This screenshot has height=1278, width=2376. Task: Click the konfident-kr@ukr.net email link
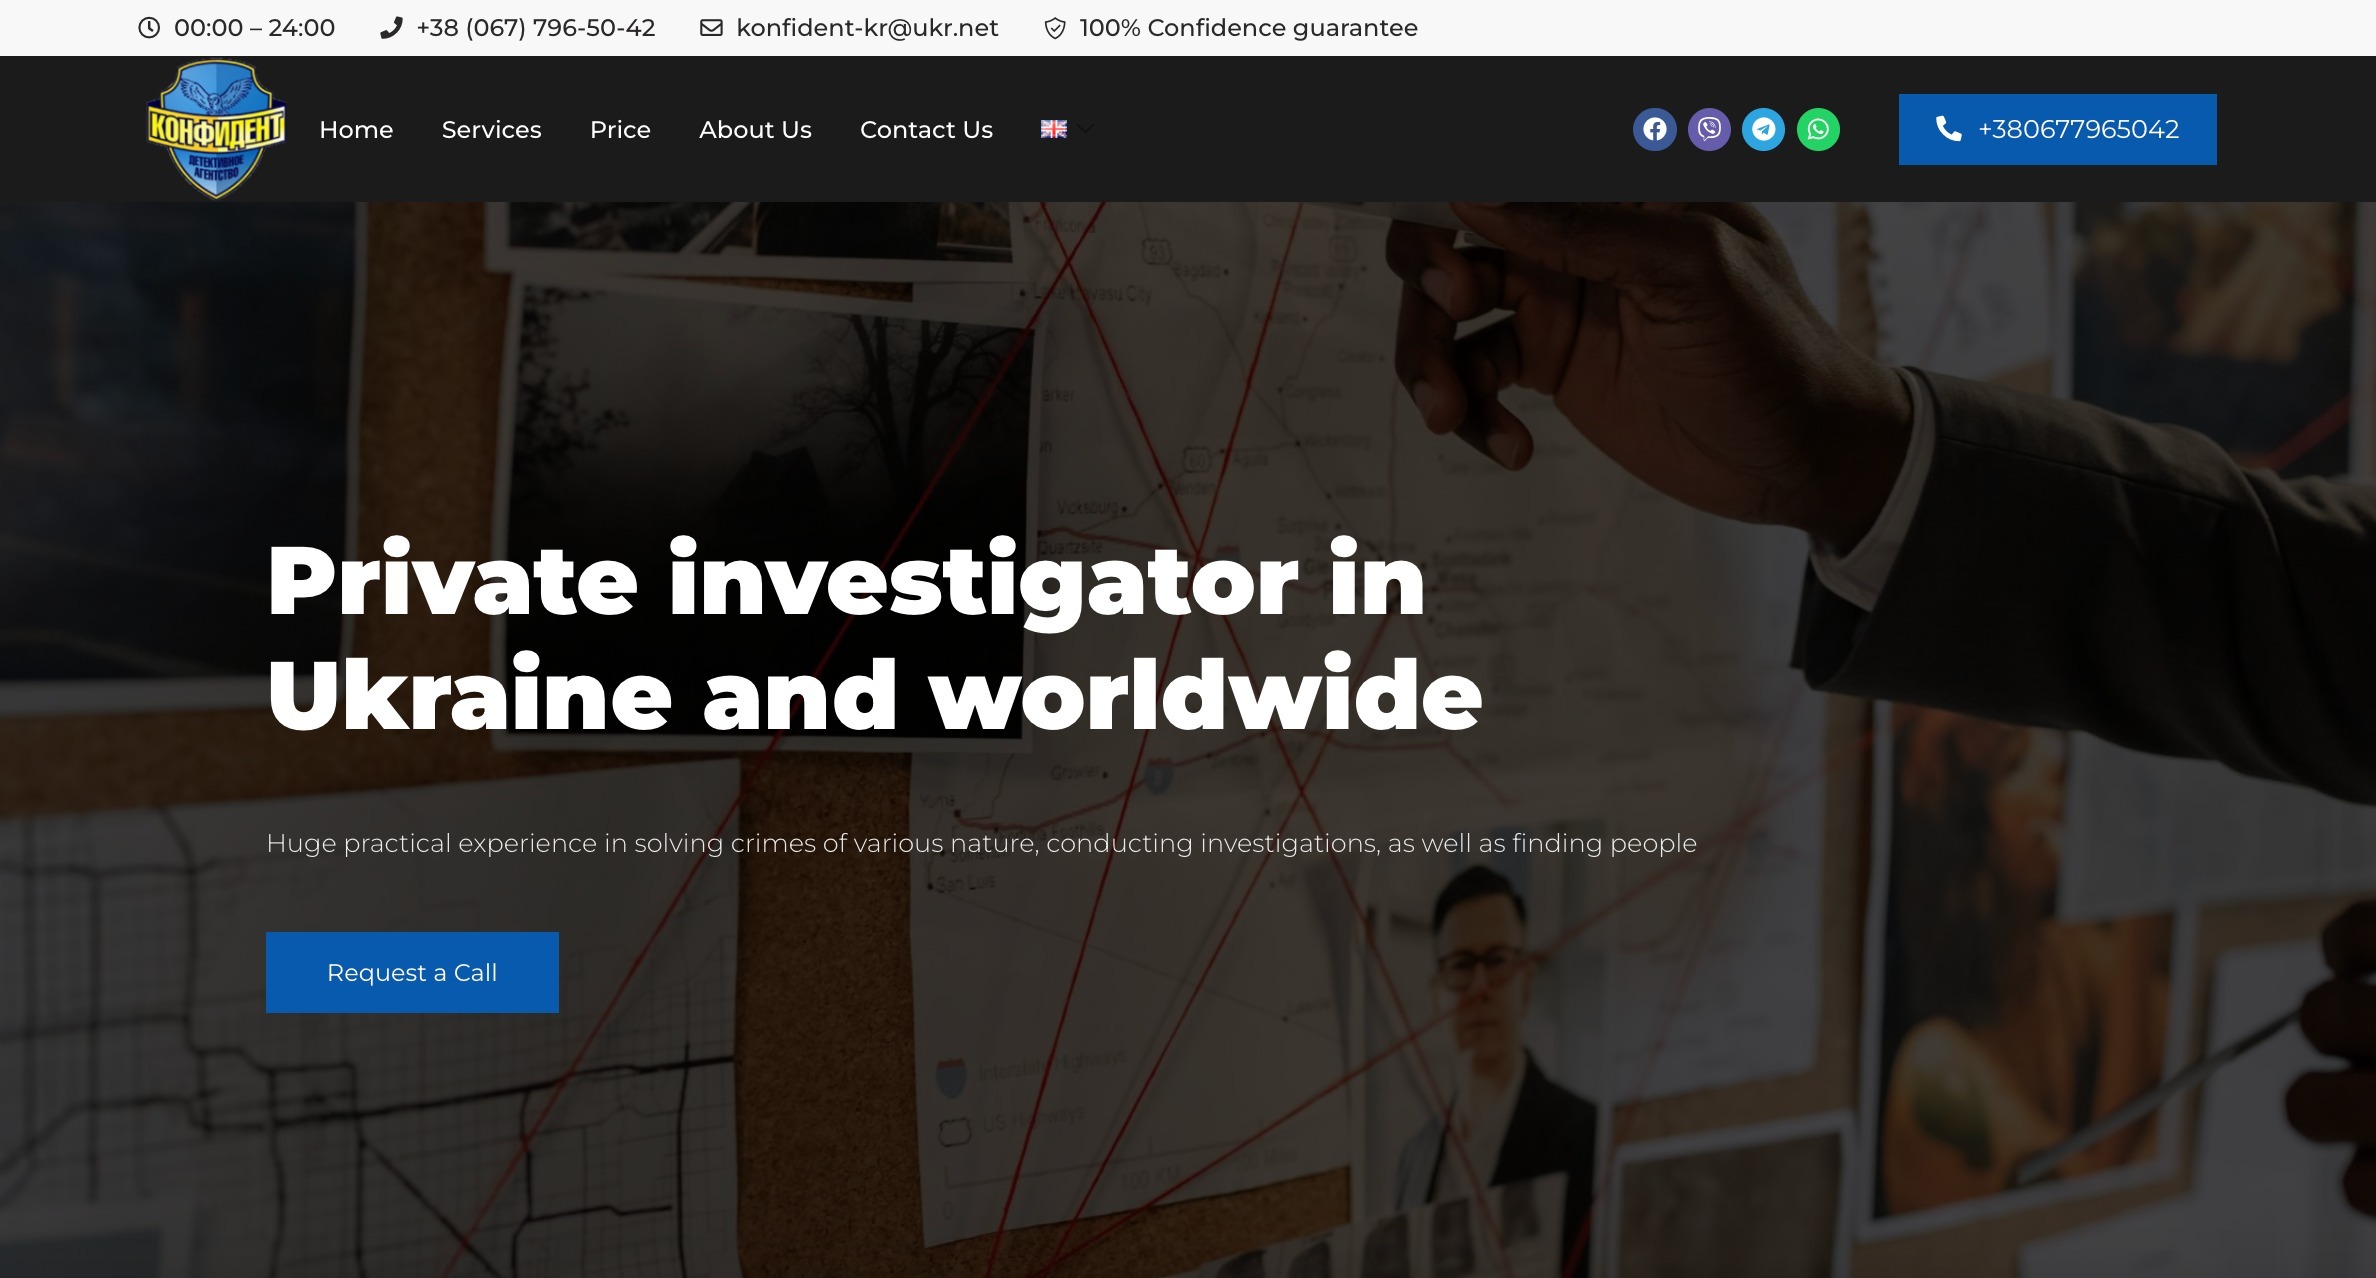tap(867, 28)
